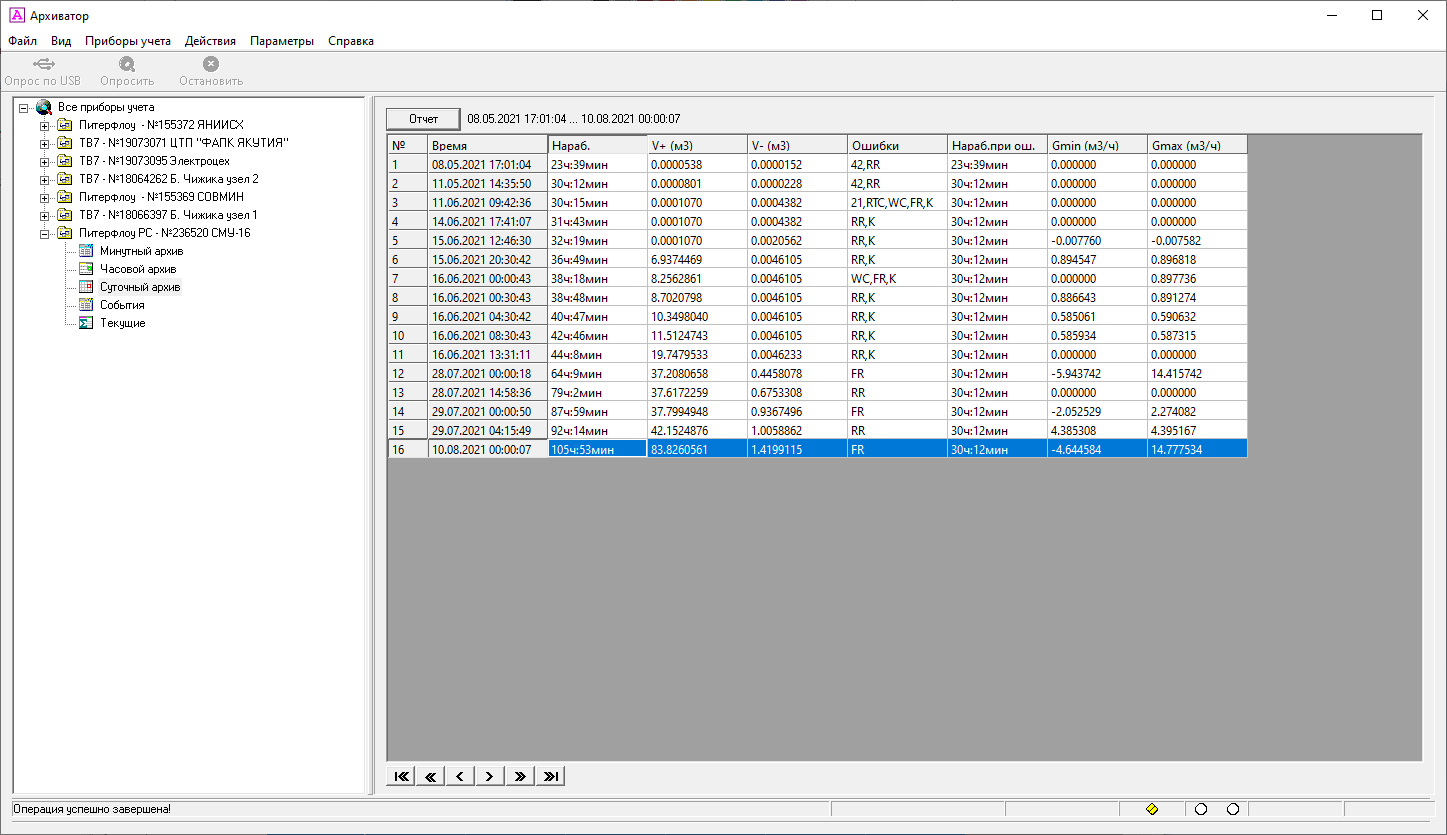Click the Часовой архив icon

(86, 269)
